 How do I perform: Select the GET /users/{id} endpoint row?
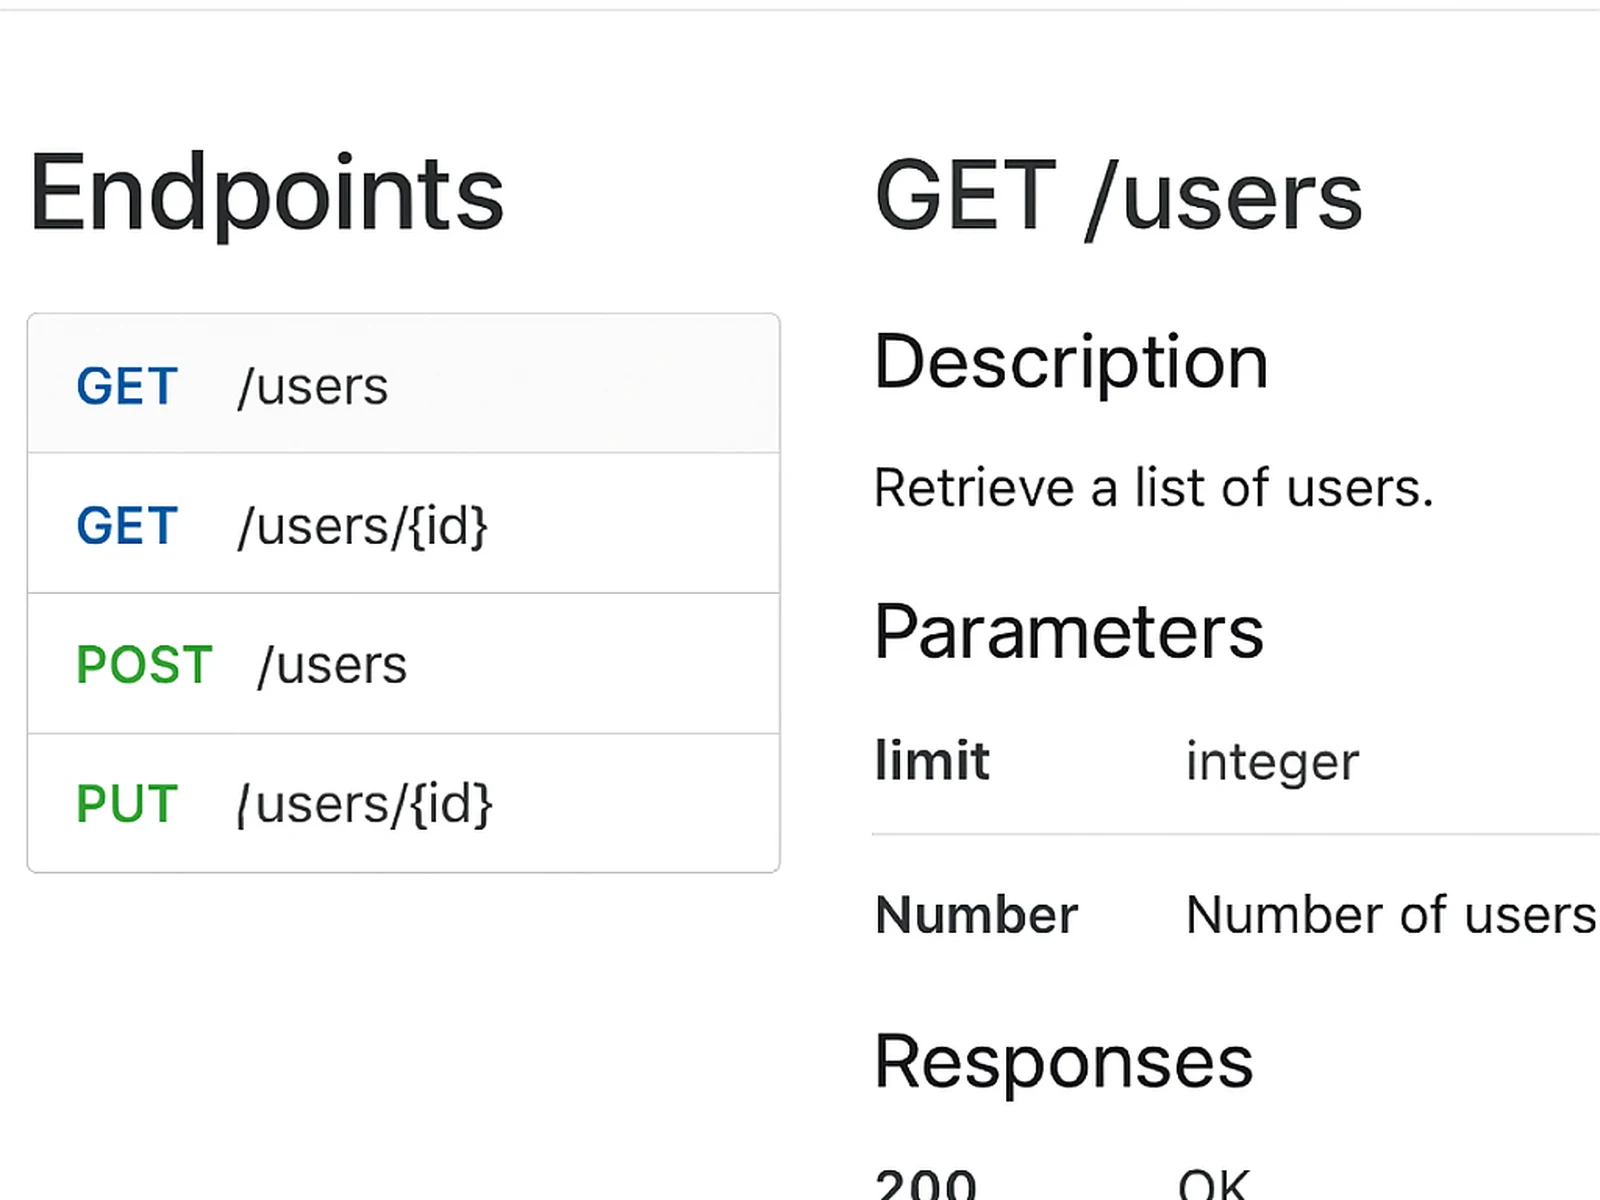tap(402, 525)
